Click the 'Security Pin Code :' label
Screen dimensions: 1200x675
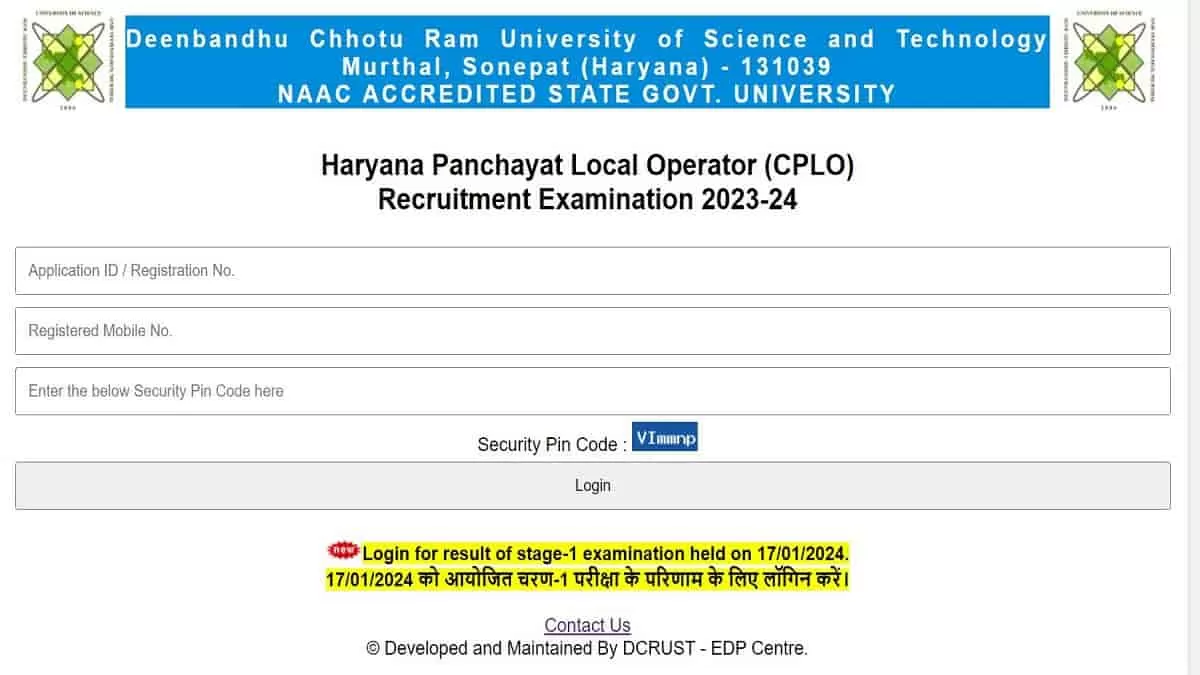[x=550, y=444]
